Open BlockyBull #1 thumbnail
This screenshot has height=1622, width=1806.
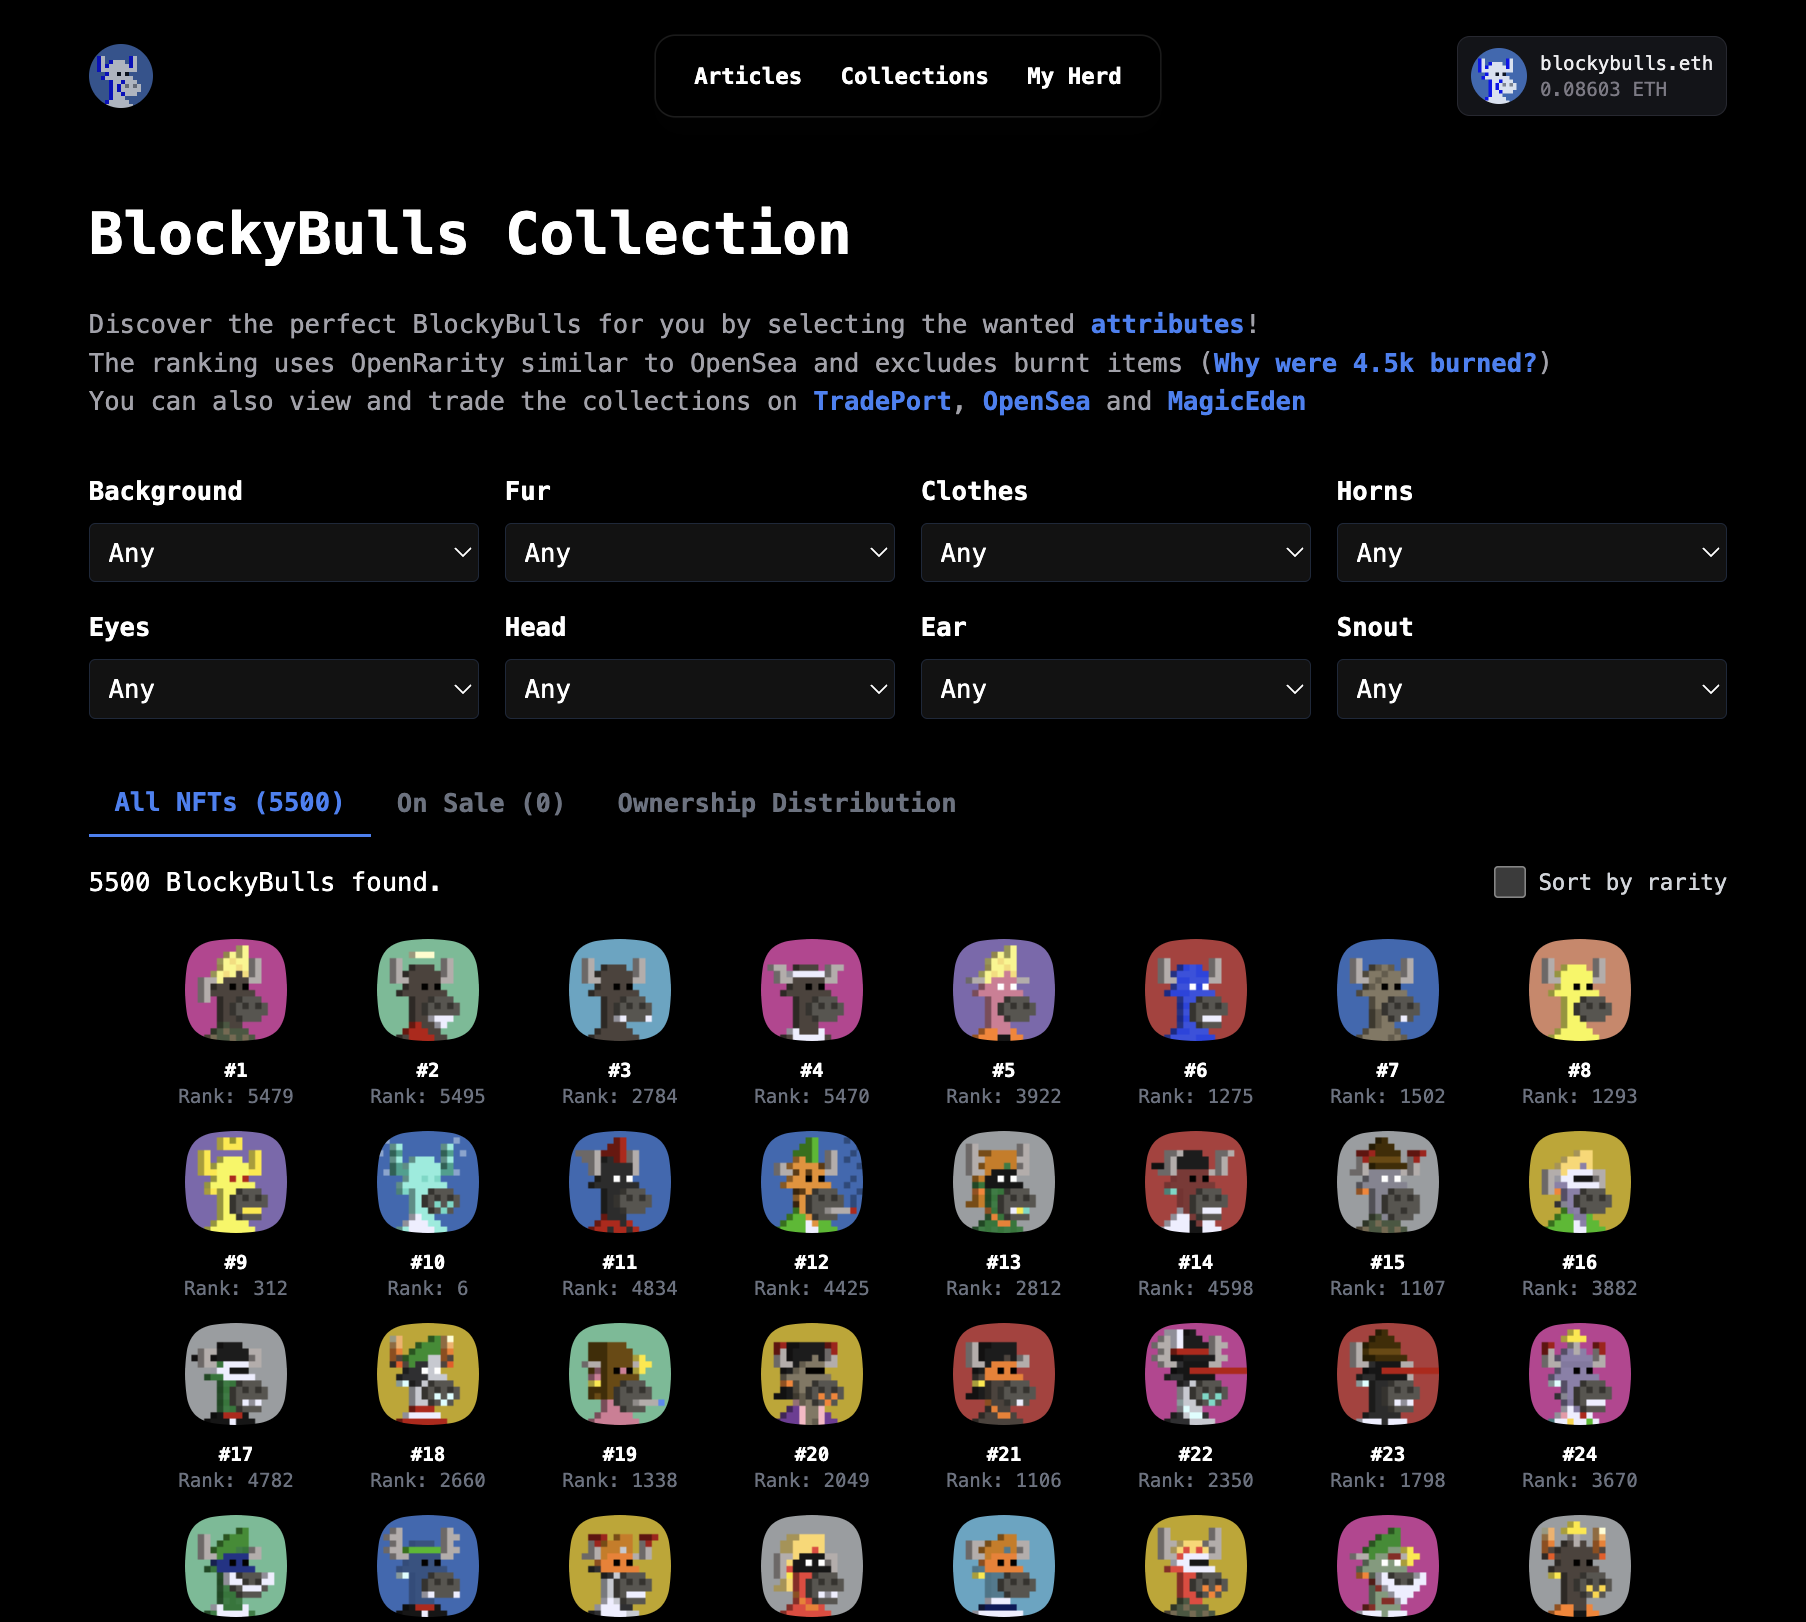(x=236, y=990)
